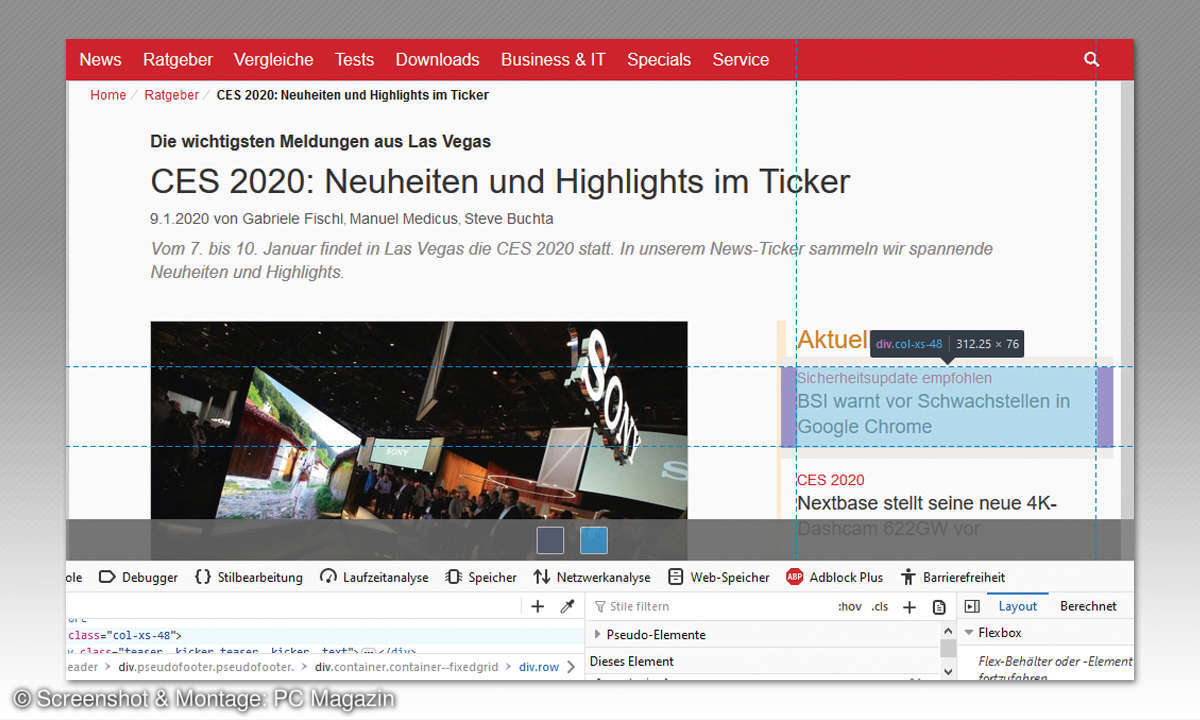Click the plus icon to create new node
This screenshot has height=720, width=1200.
537,606
